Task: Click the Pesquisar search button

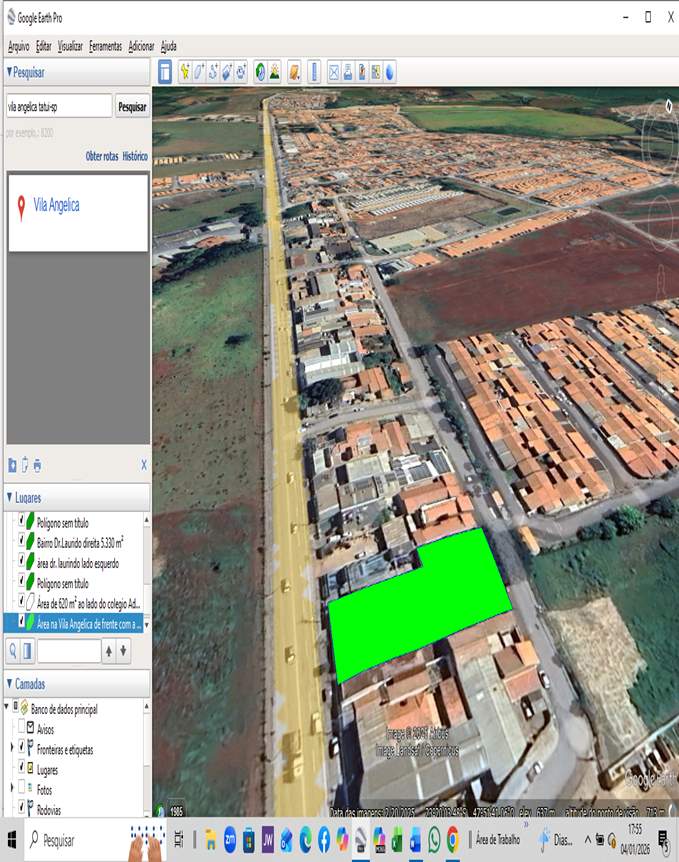Action: 132,106
